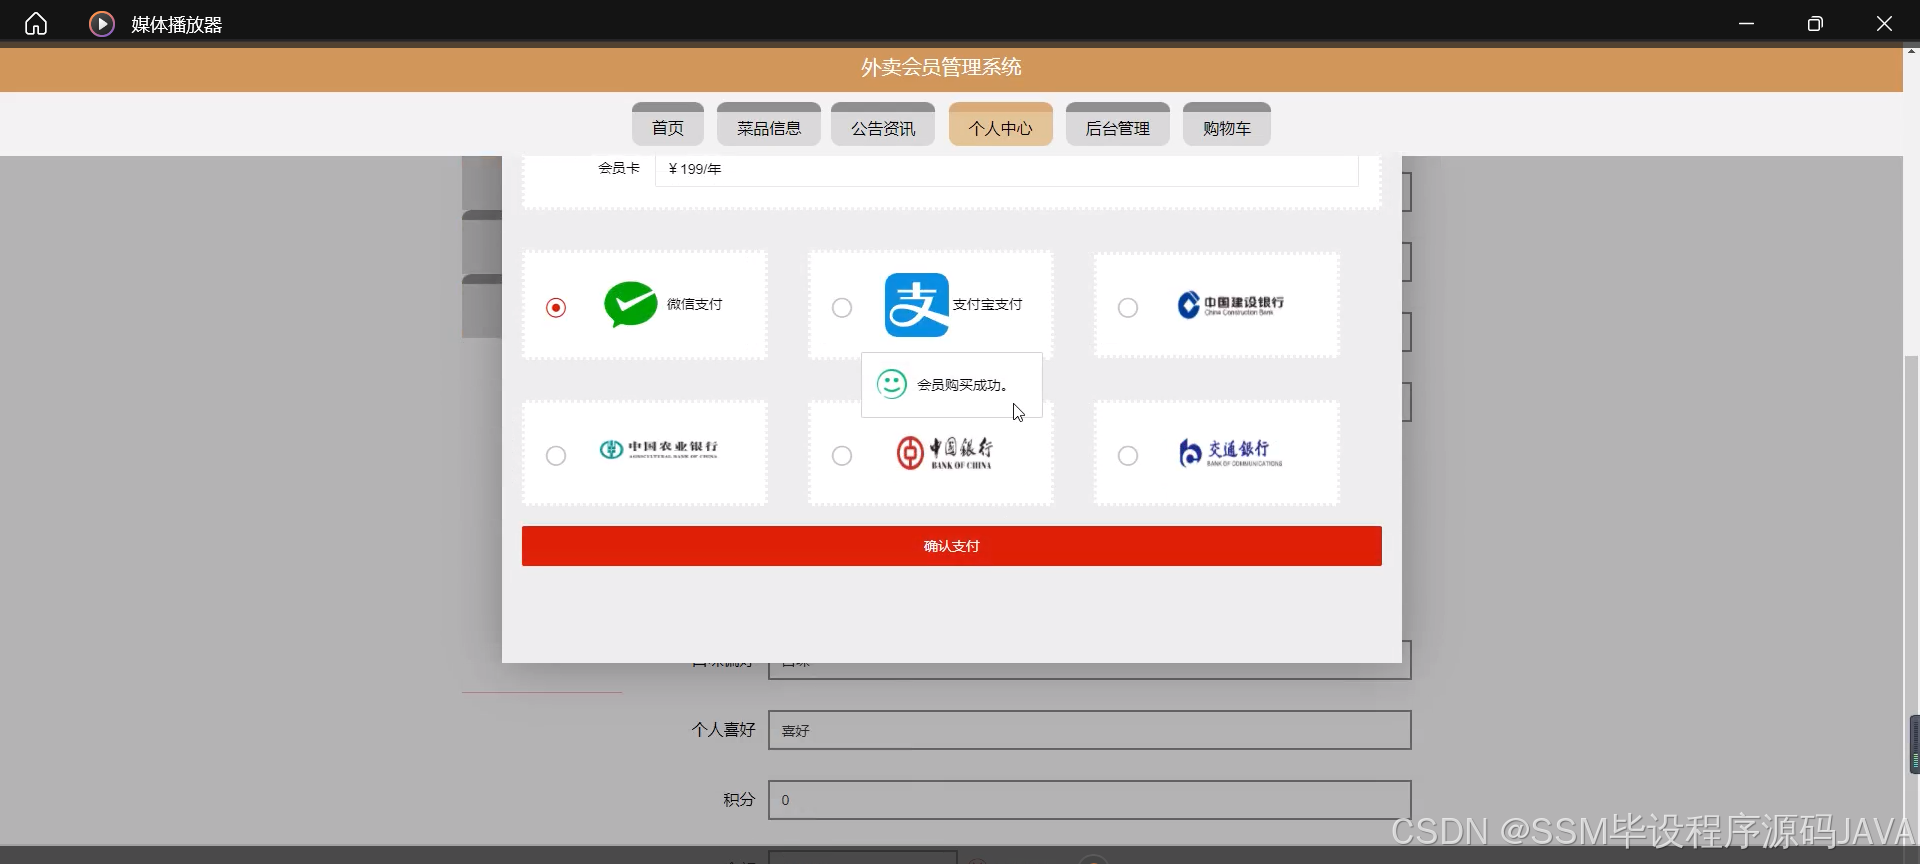Click the red 确认支付 button

952,546
